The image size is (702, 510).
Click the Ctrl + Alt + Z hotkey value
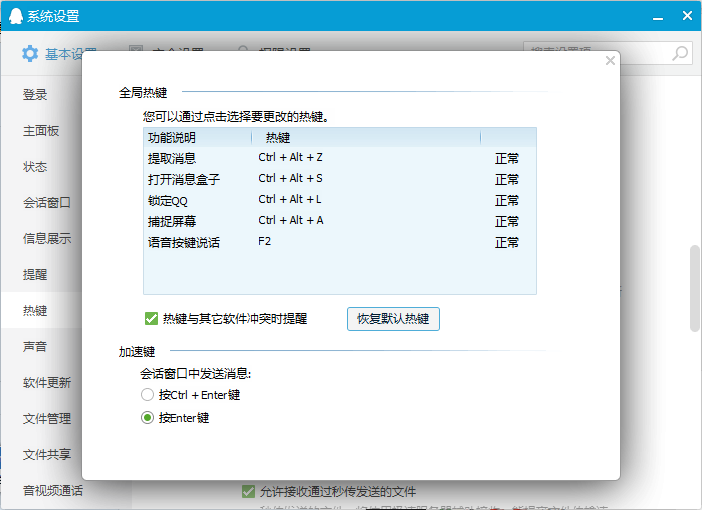[x=290, y=157]
